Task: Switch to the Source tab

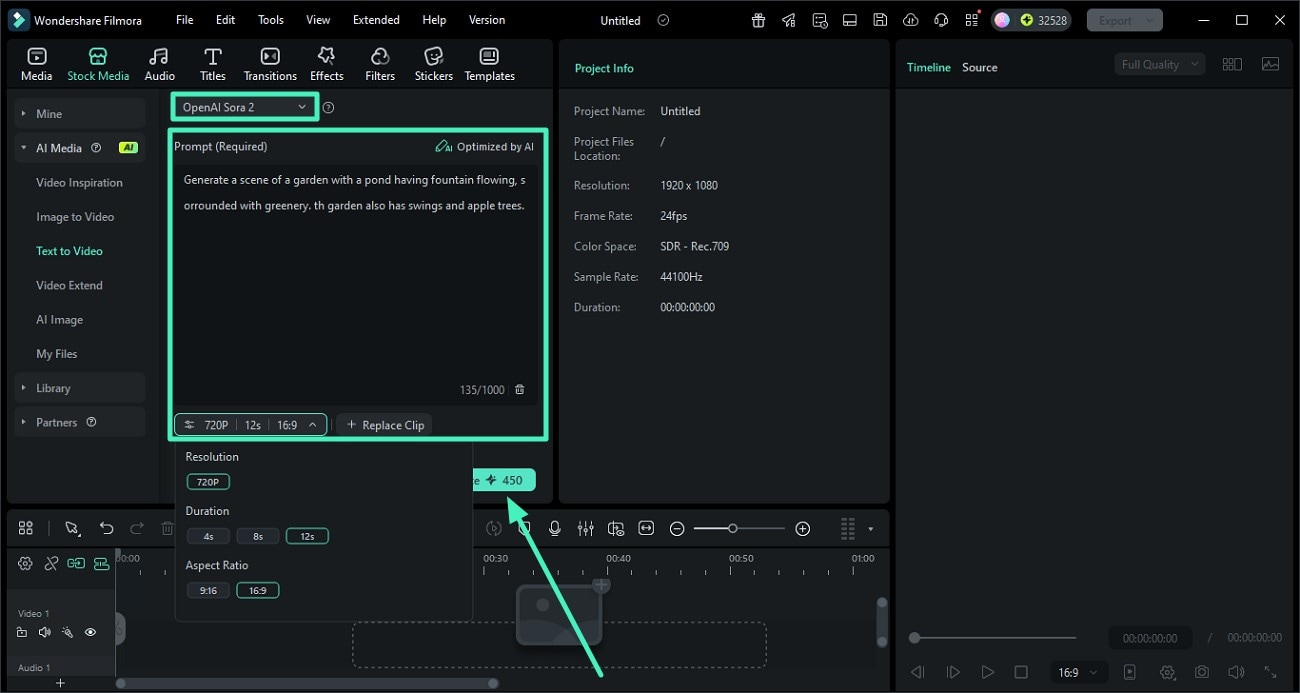Action: 979,68
